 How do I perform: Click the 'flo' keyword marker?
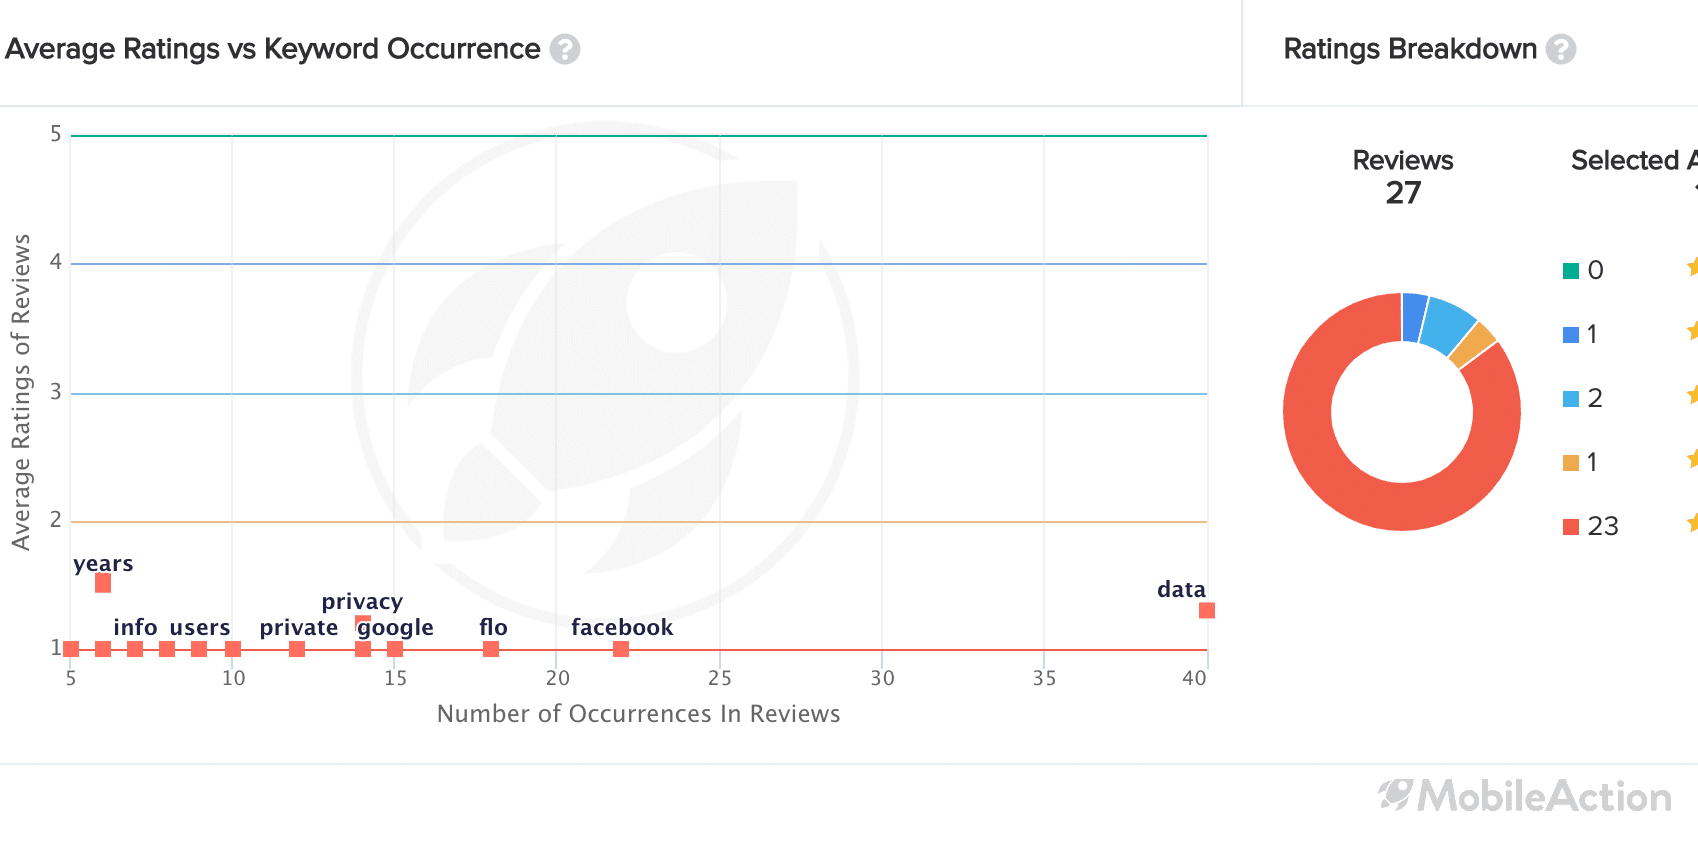point(491,649)
